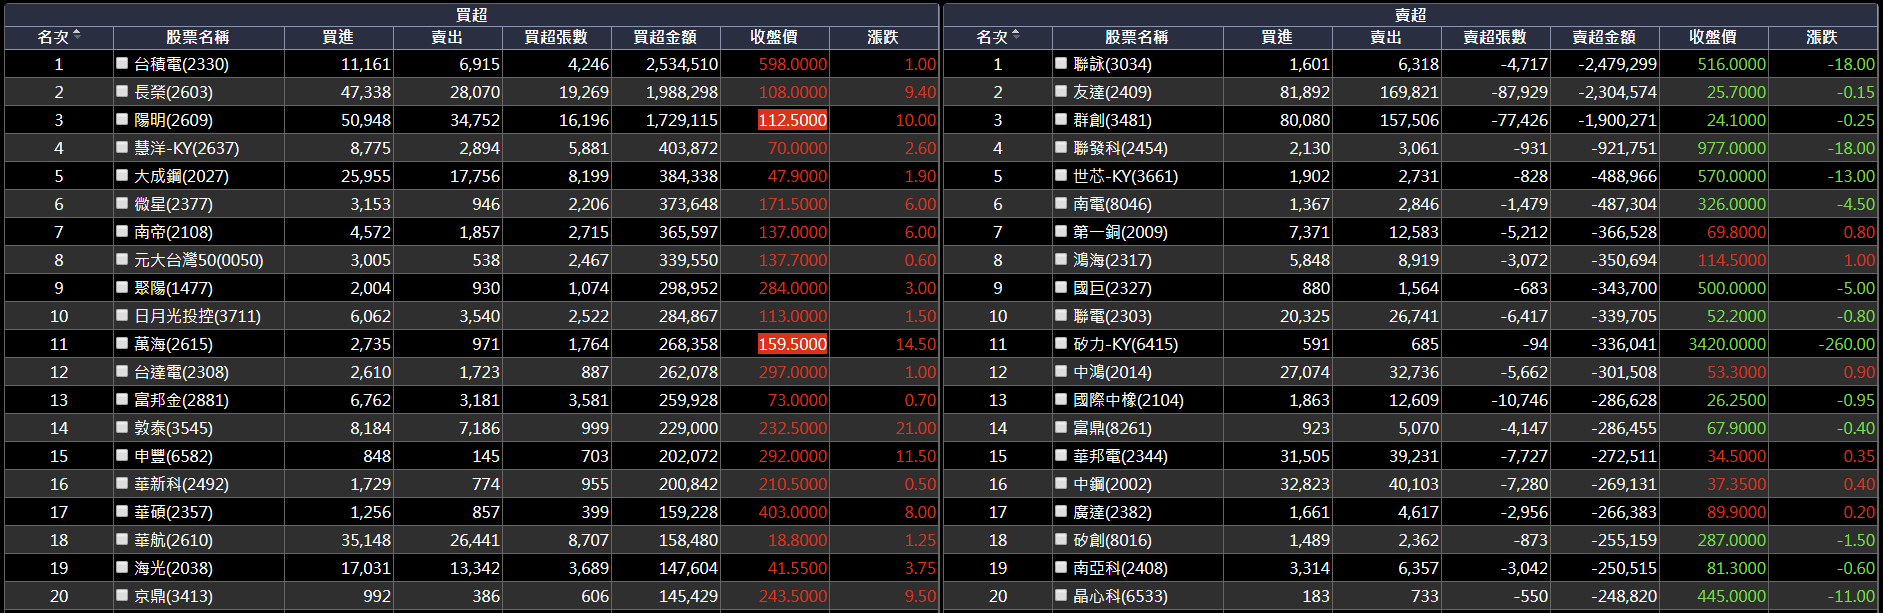Screen dimensions: 1883x613
Task: Click 賣出 column header in 買超 table
Action: click(x=447, y=37)
